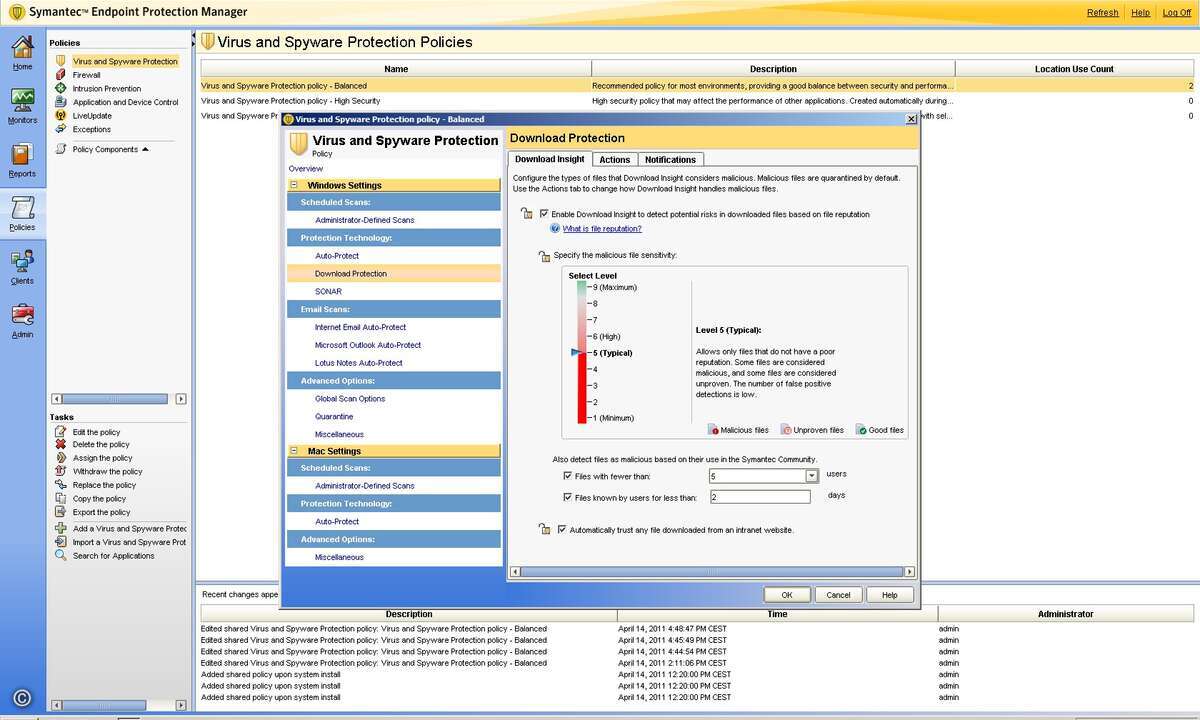Collapse Mac Settings section
This screenshot has width=1200, height=720.
(294, 451)
